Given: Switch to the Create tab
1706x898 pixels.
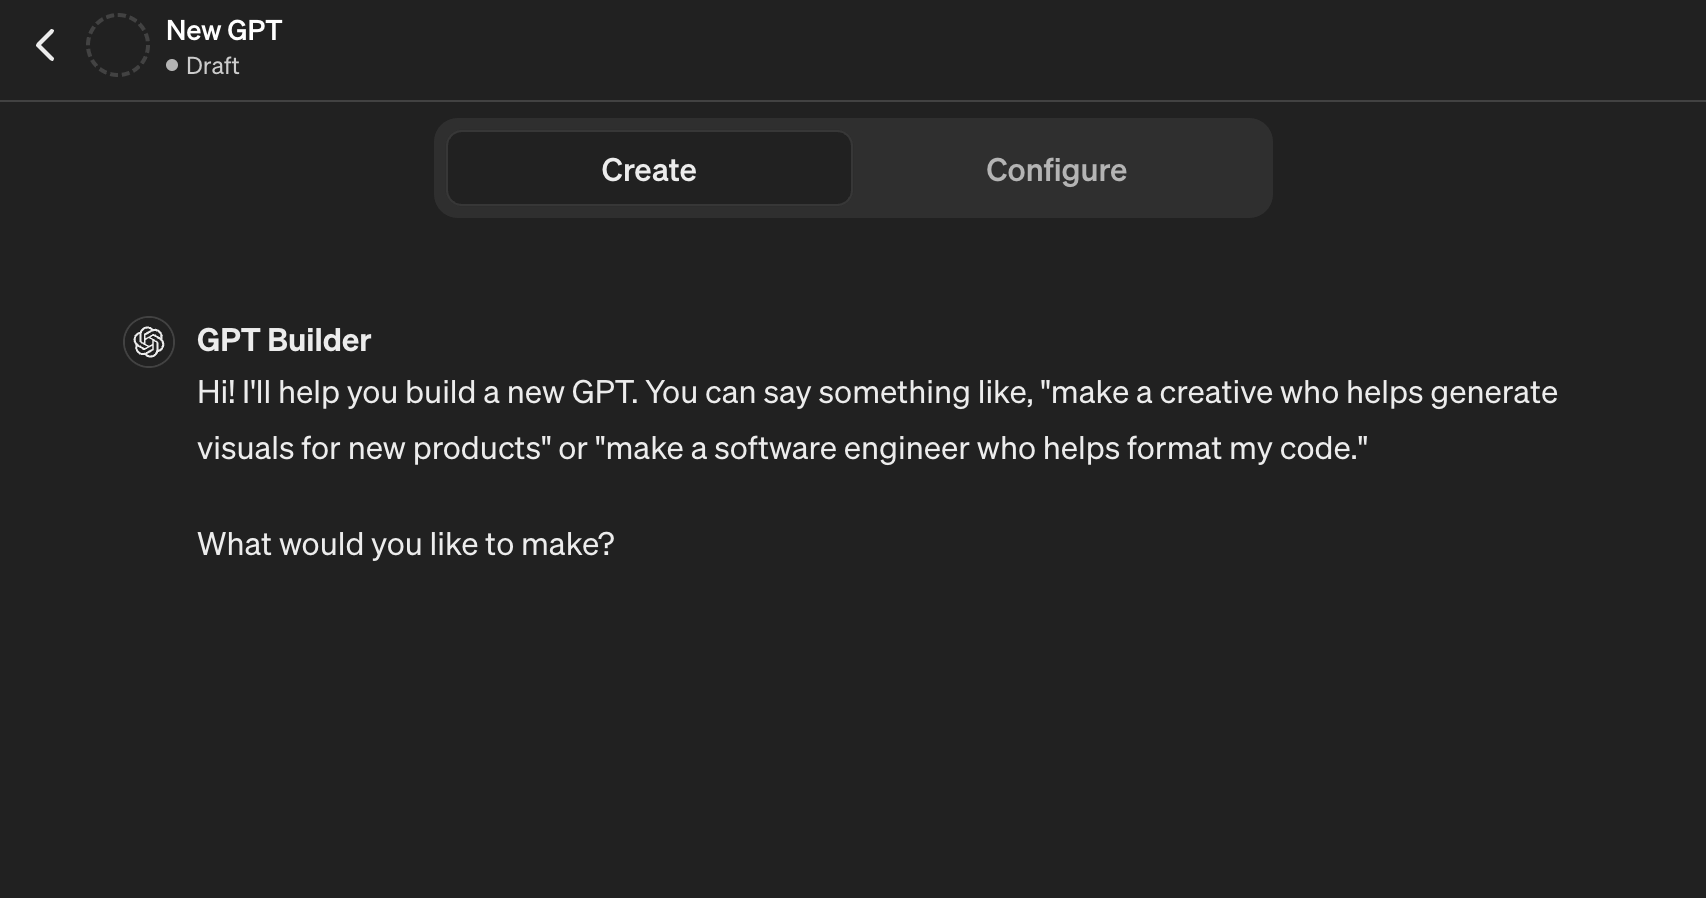Looking at the screenshot, I should pos(649,169).
